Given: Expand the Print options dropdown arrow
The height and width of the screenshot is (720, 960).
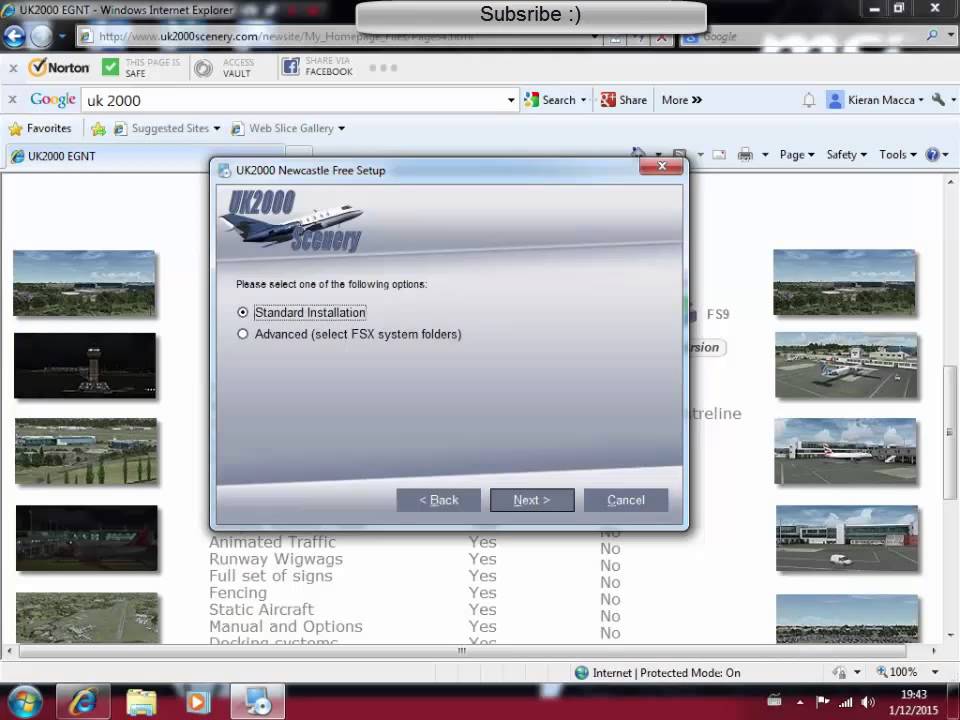Looking at the screenshot, I should (765, 155).
